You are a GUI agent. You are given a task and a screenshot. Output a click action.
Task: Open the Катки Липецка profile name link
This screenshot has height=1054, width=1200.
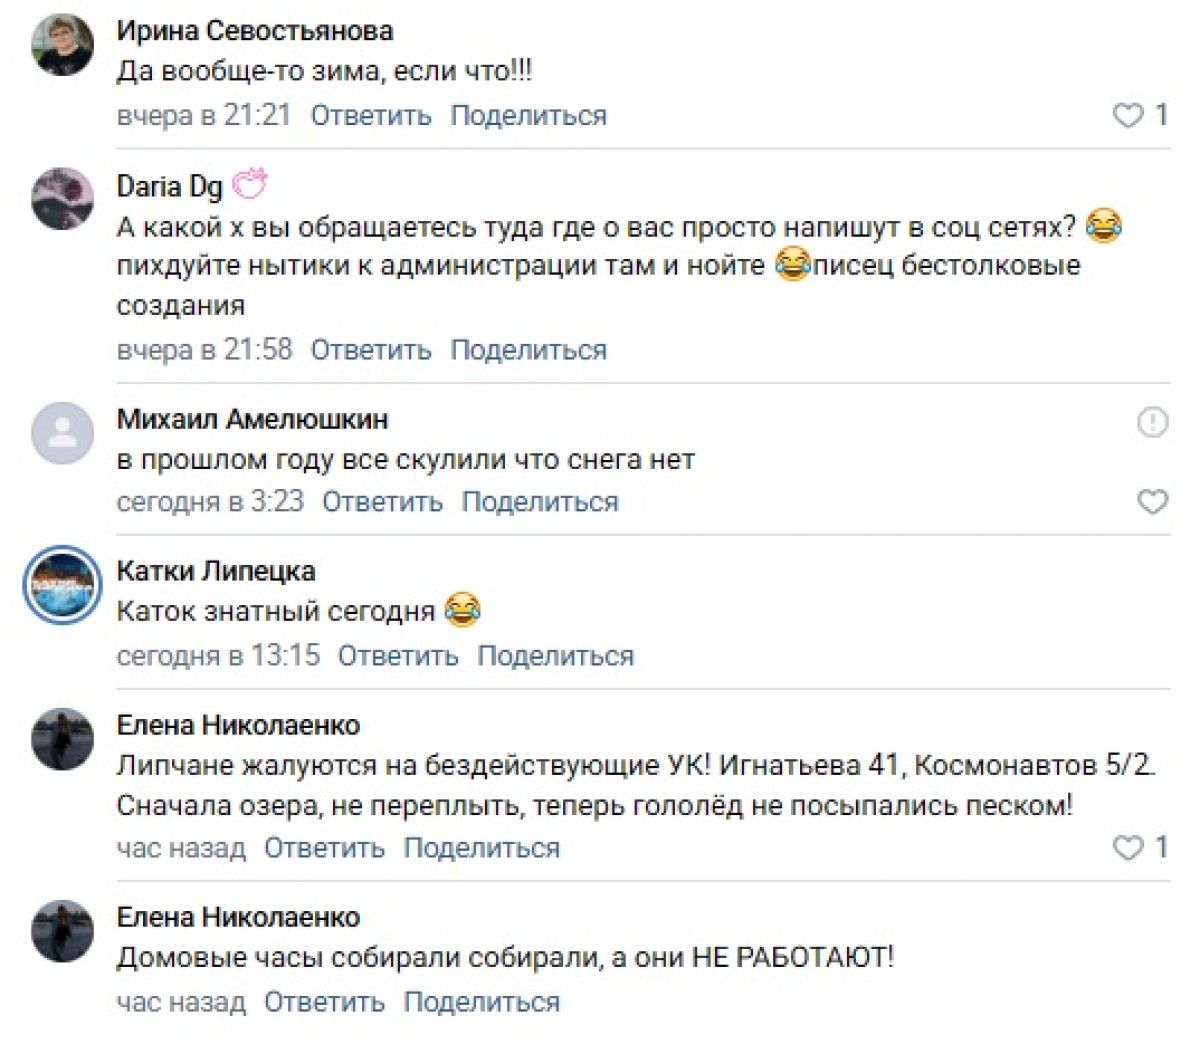(x=216, y=571)
